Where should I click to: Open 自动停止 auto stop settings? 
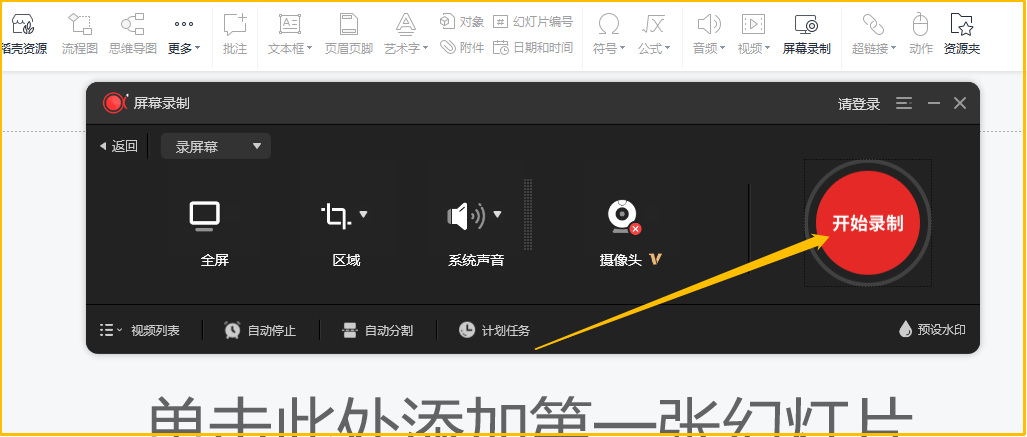click(260, 330)
